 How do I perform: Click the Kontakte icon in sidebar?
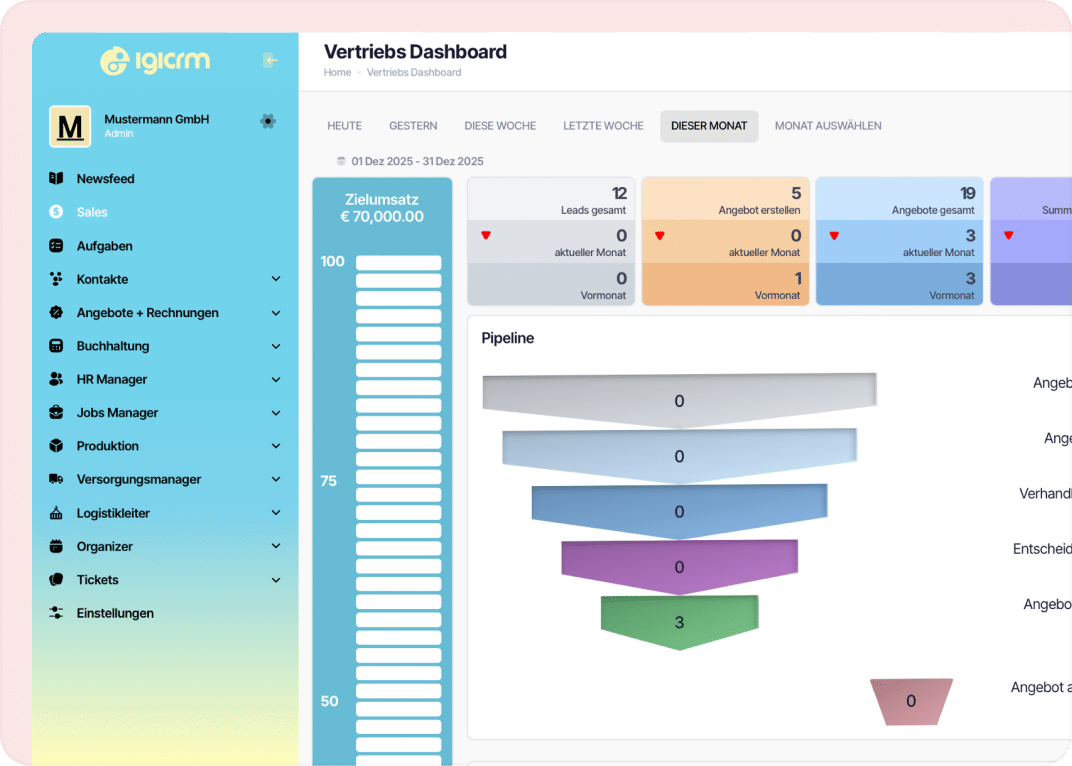(x=56, y=279)
